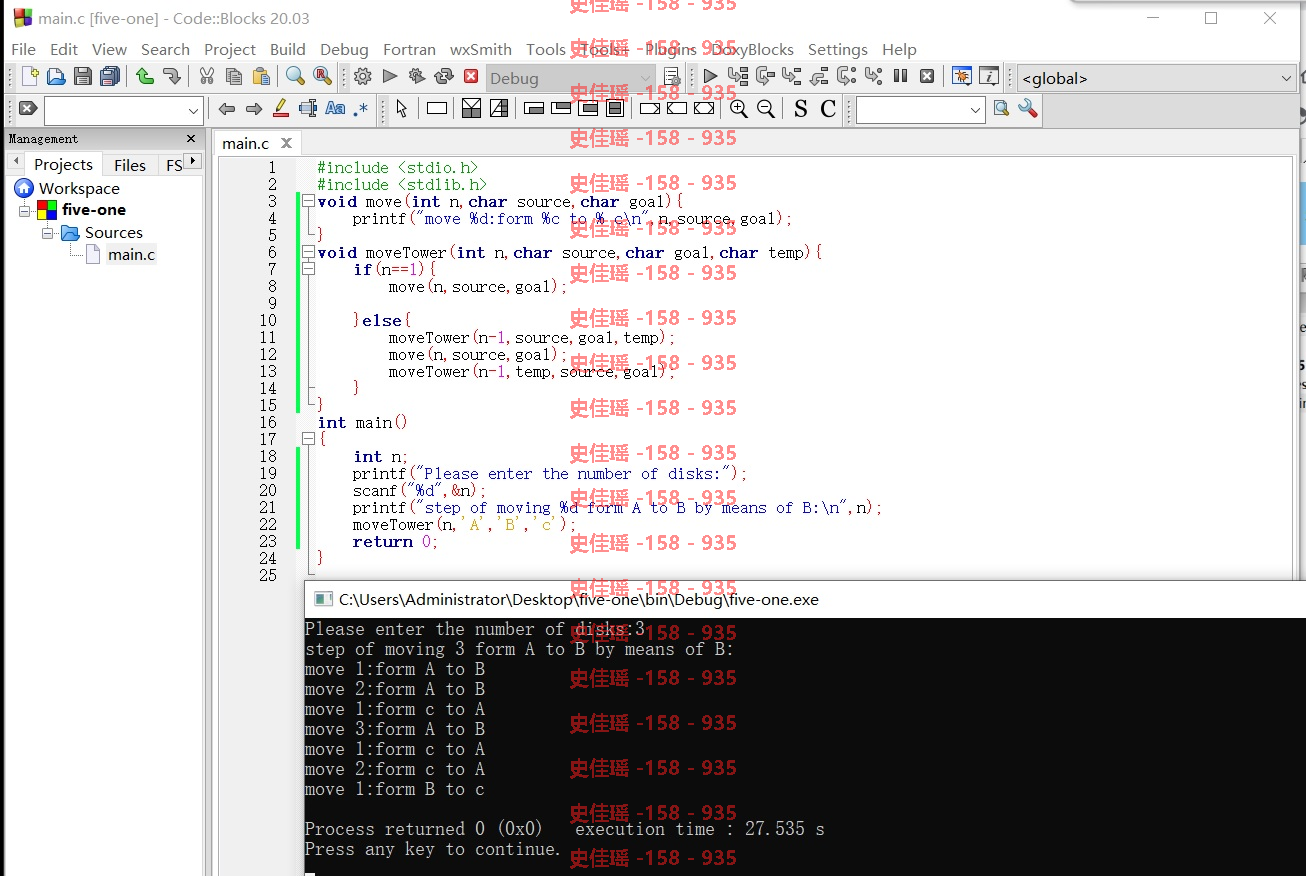
Task: Select the Projects tab
Action: 63,165
